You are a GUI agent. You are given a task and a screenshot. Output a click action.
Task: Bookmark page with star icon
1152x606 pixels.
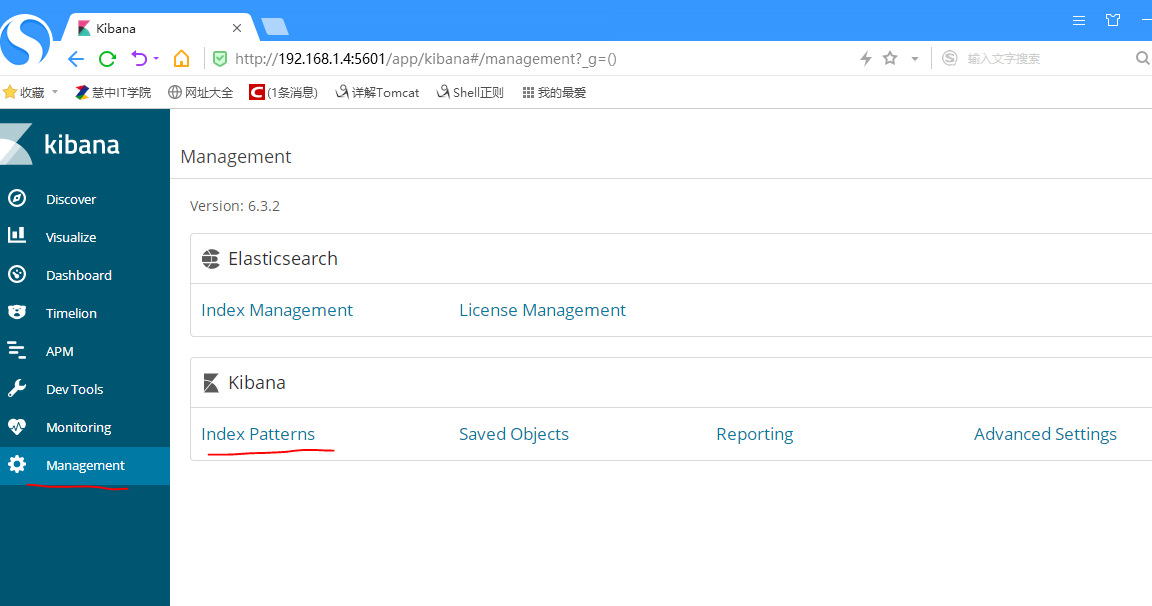(890, 58)
